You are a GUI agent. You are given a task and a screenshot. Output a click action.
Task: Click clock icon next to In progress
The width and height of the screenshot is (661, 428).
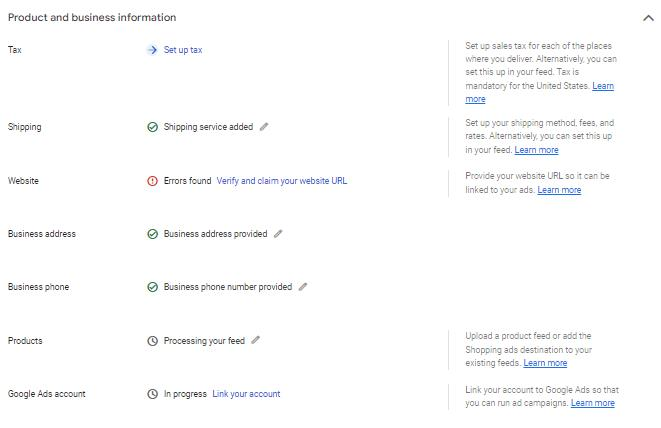(152, 394)
